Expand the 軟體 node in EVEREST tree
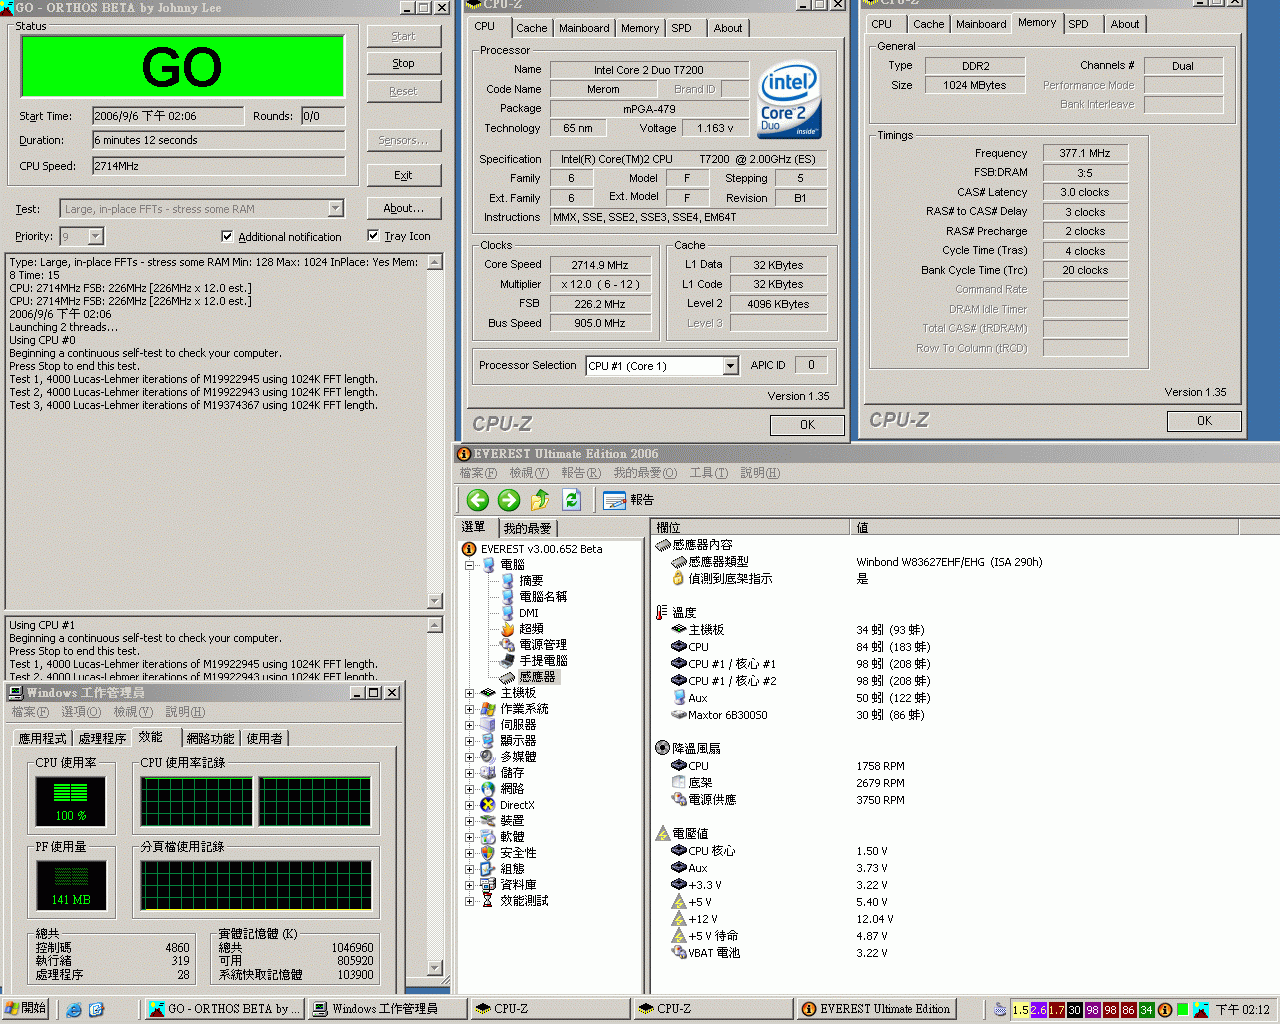 tap(469, 837)
